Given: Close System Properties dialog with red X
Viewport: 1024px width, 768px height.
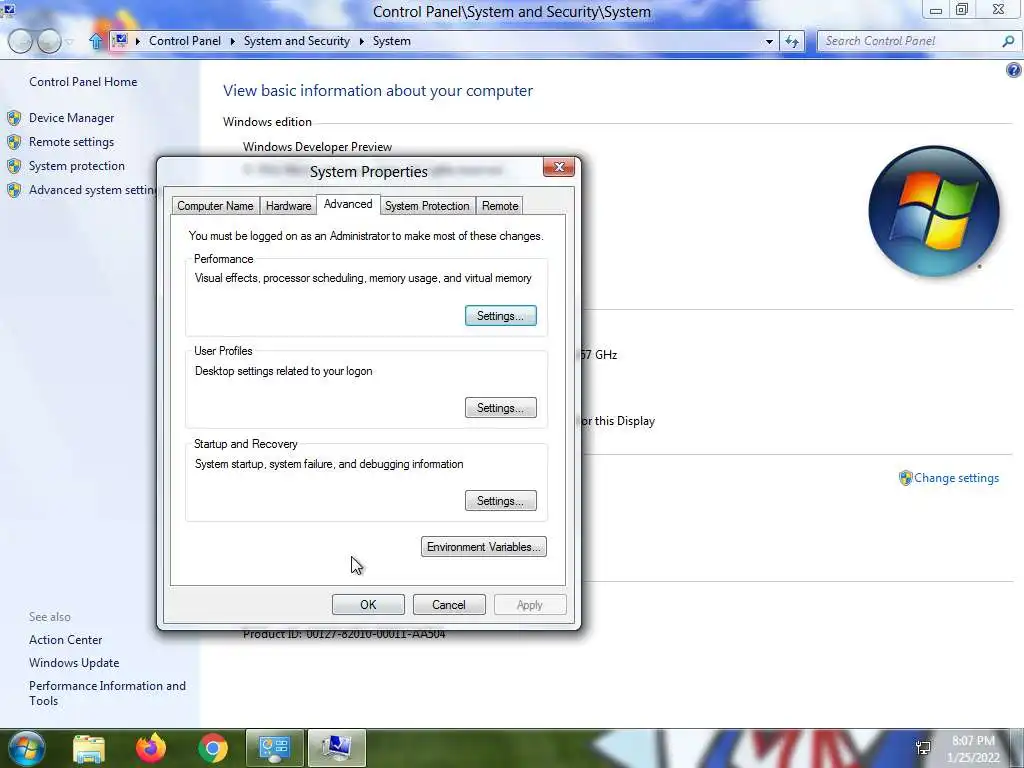Looking at the screenshot, I should tap(559, 167).
